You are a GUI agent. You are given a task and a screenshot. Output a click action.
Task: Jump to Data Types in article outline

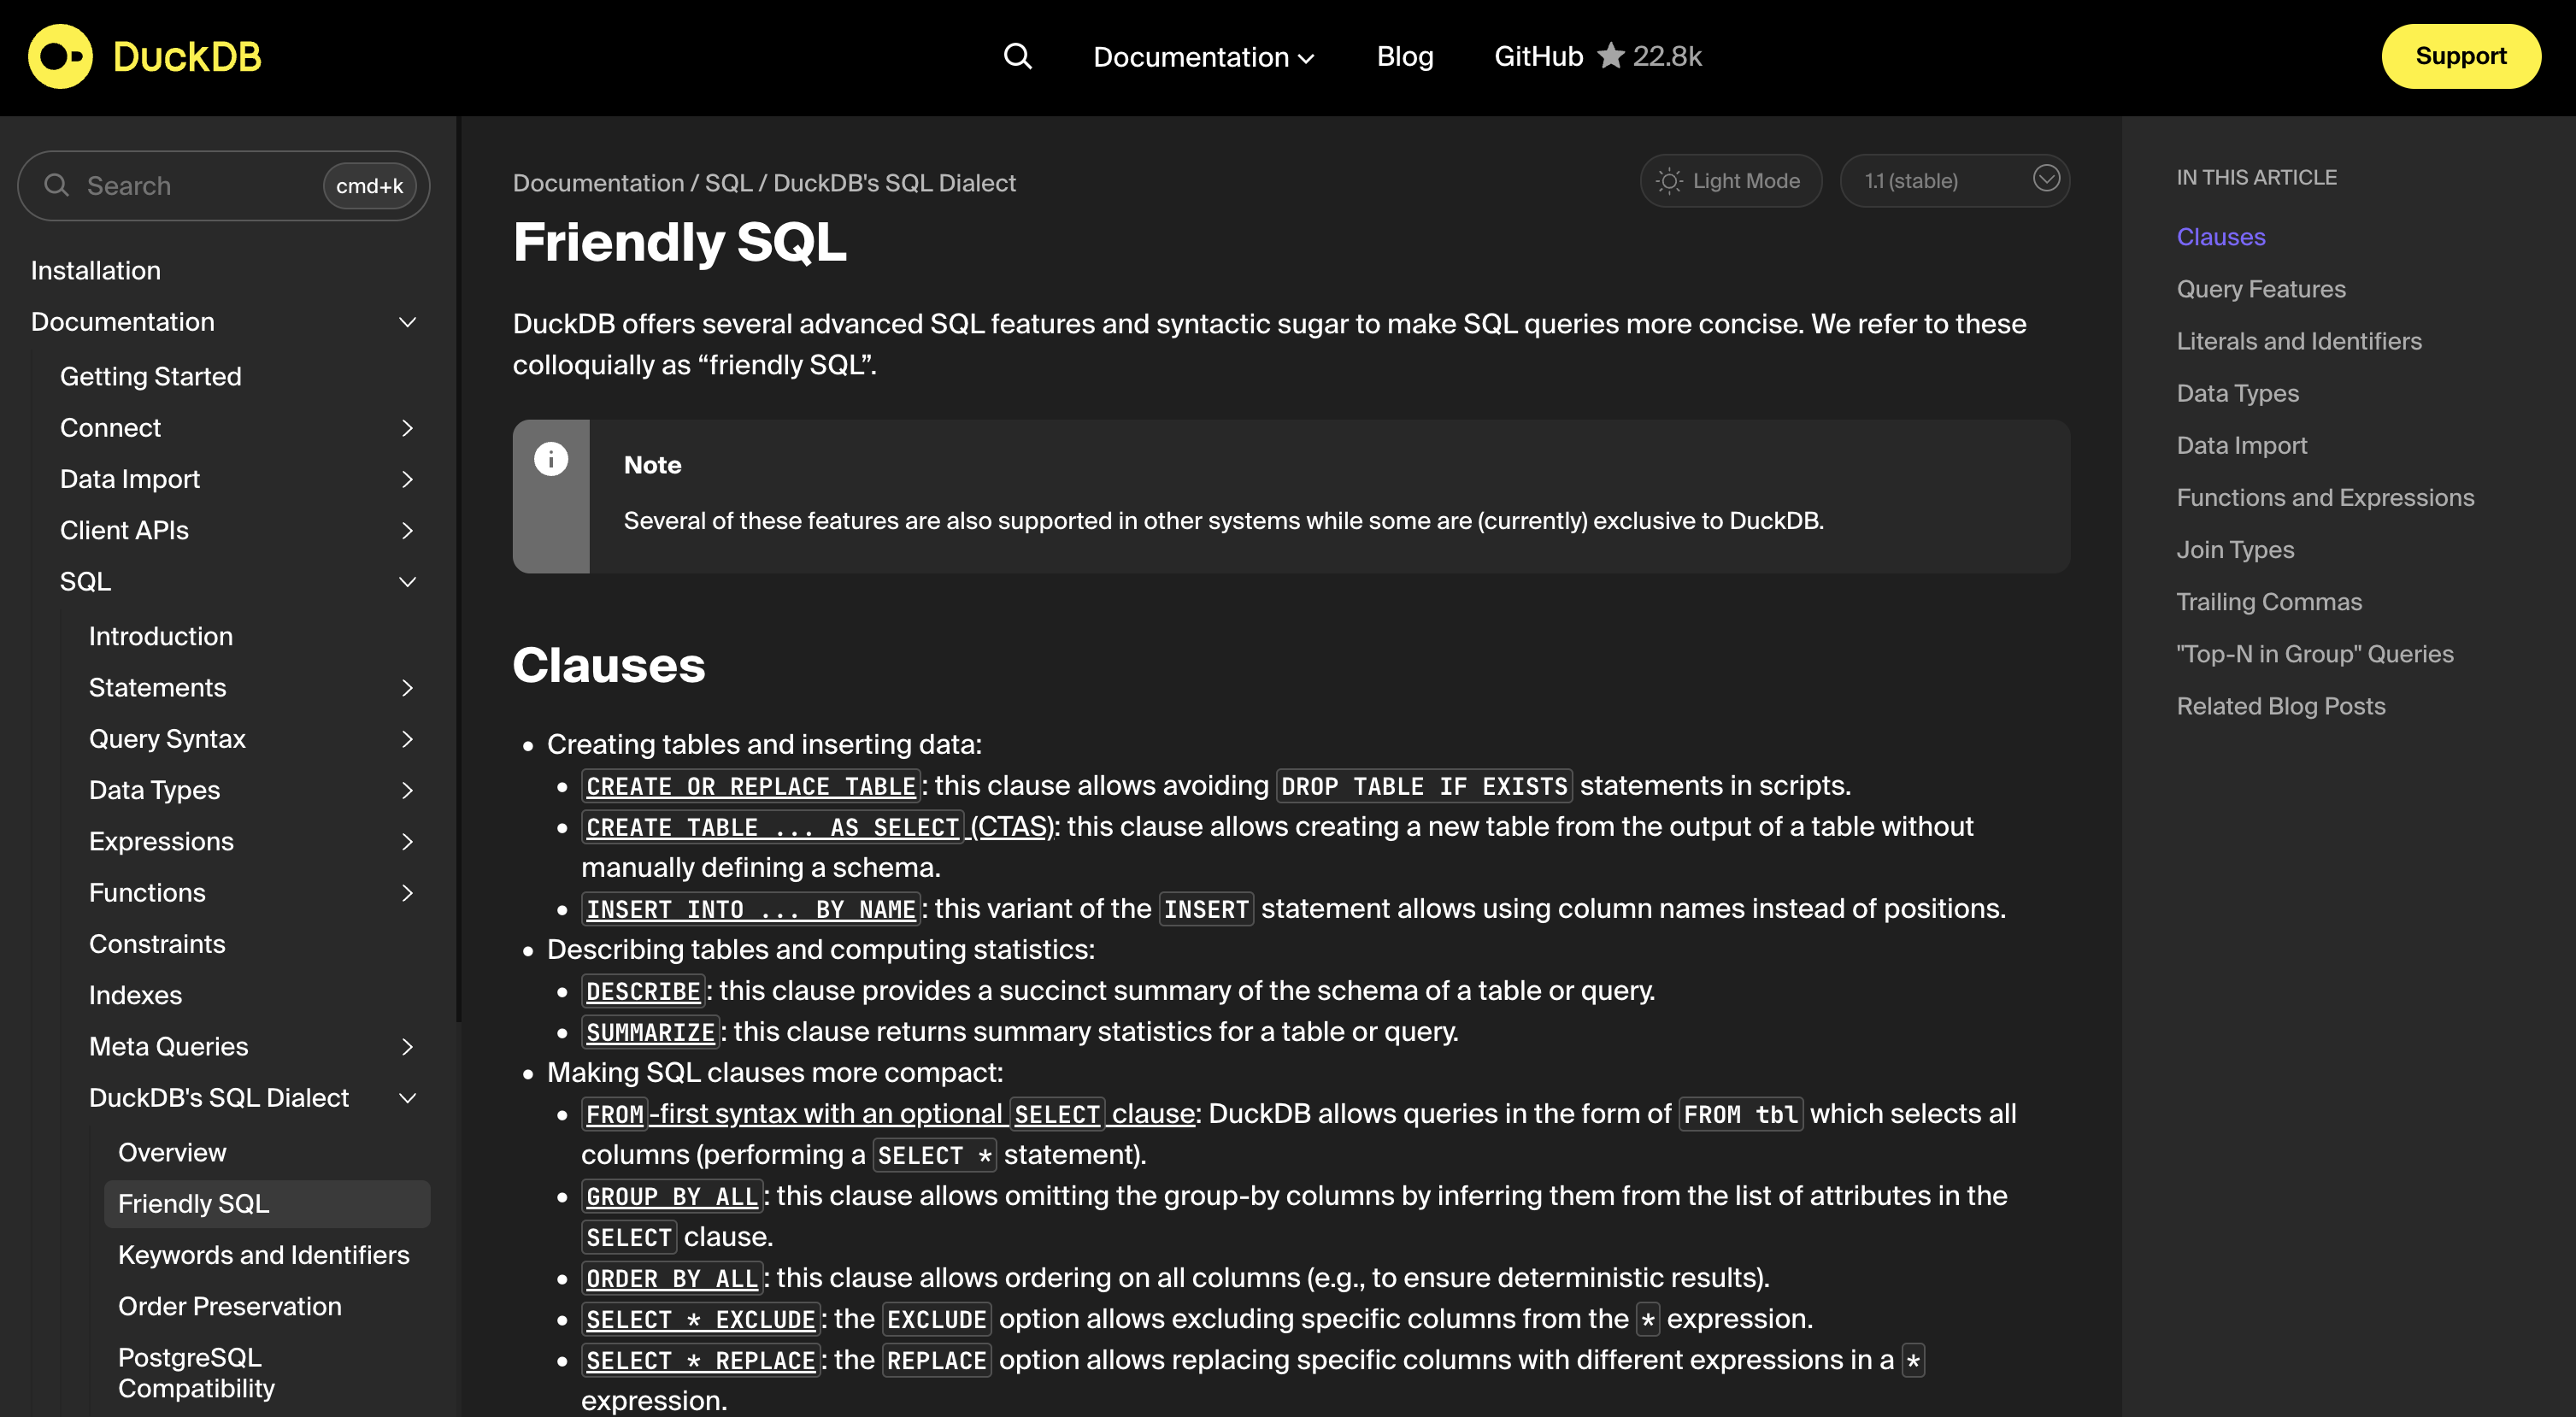pos(2238,393)
